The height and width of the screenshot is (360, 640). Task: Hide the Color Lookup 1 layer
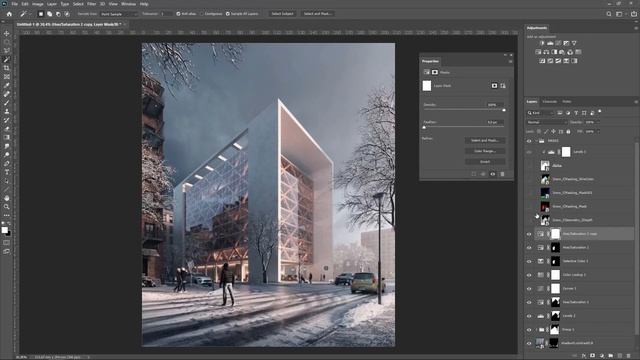[529, 275]
